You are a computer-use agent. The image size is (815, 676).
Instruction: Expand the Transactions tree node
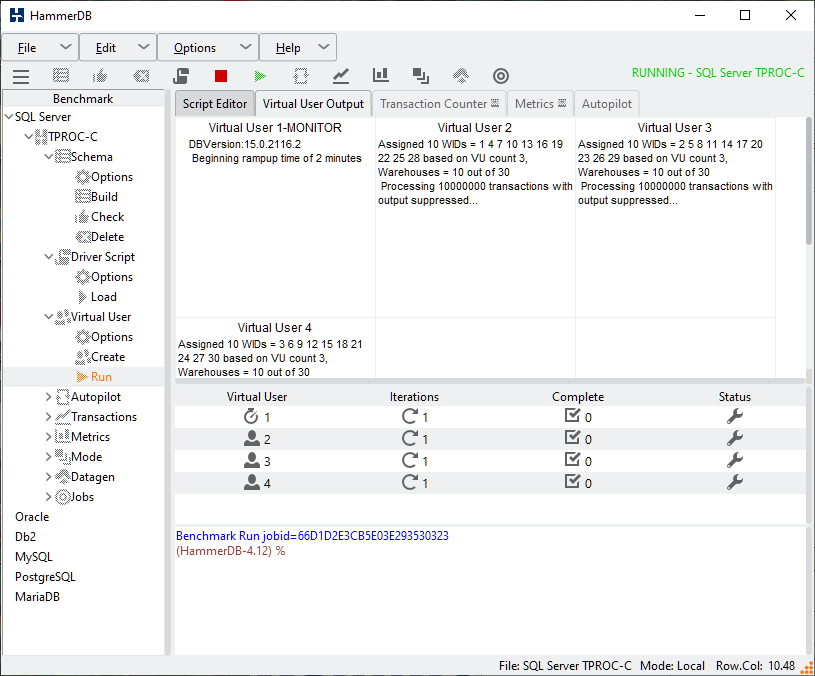point(48,417)
